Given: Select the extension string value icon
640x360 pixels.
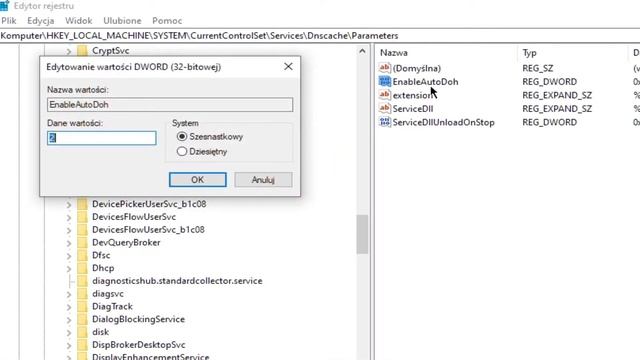Looking at the screenshot, I should coord(384,95).
